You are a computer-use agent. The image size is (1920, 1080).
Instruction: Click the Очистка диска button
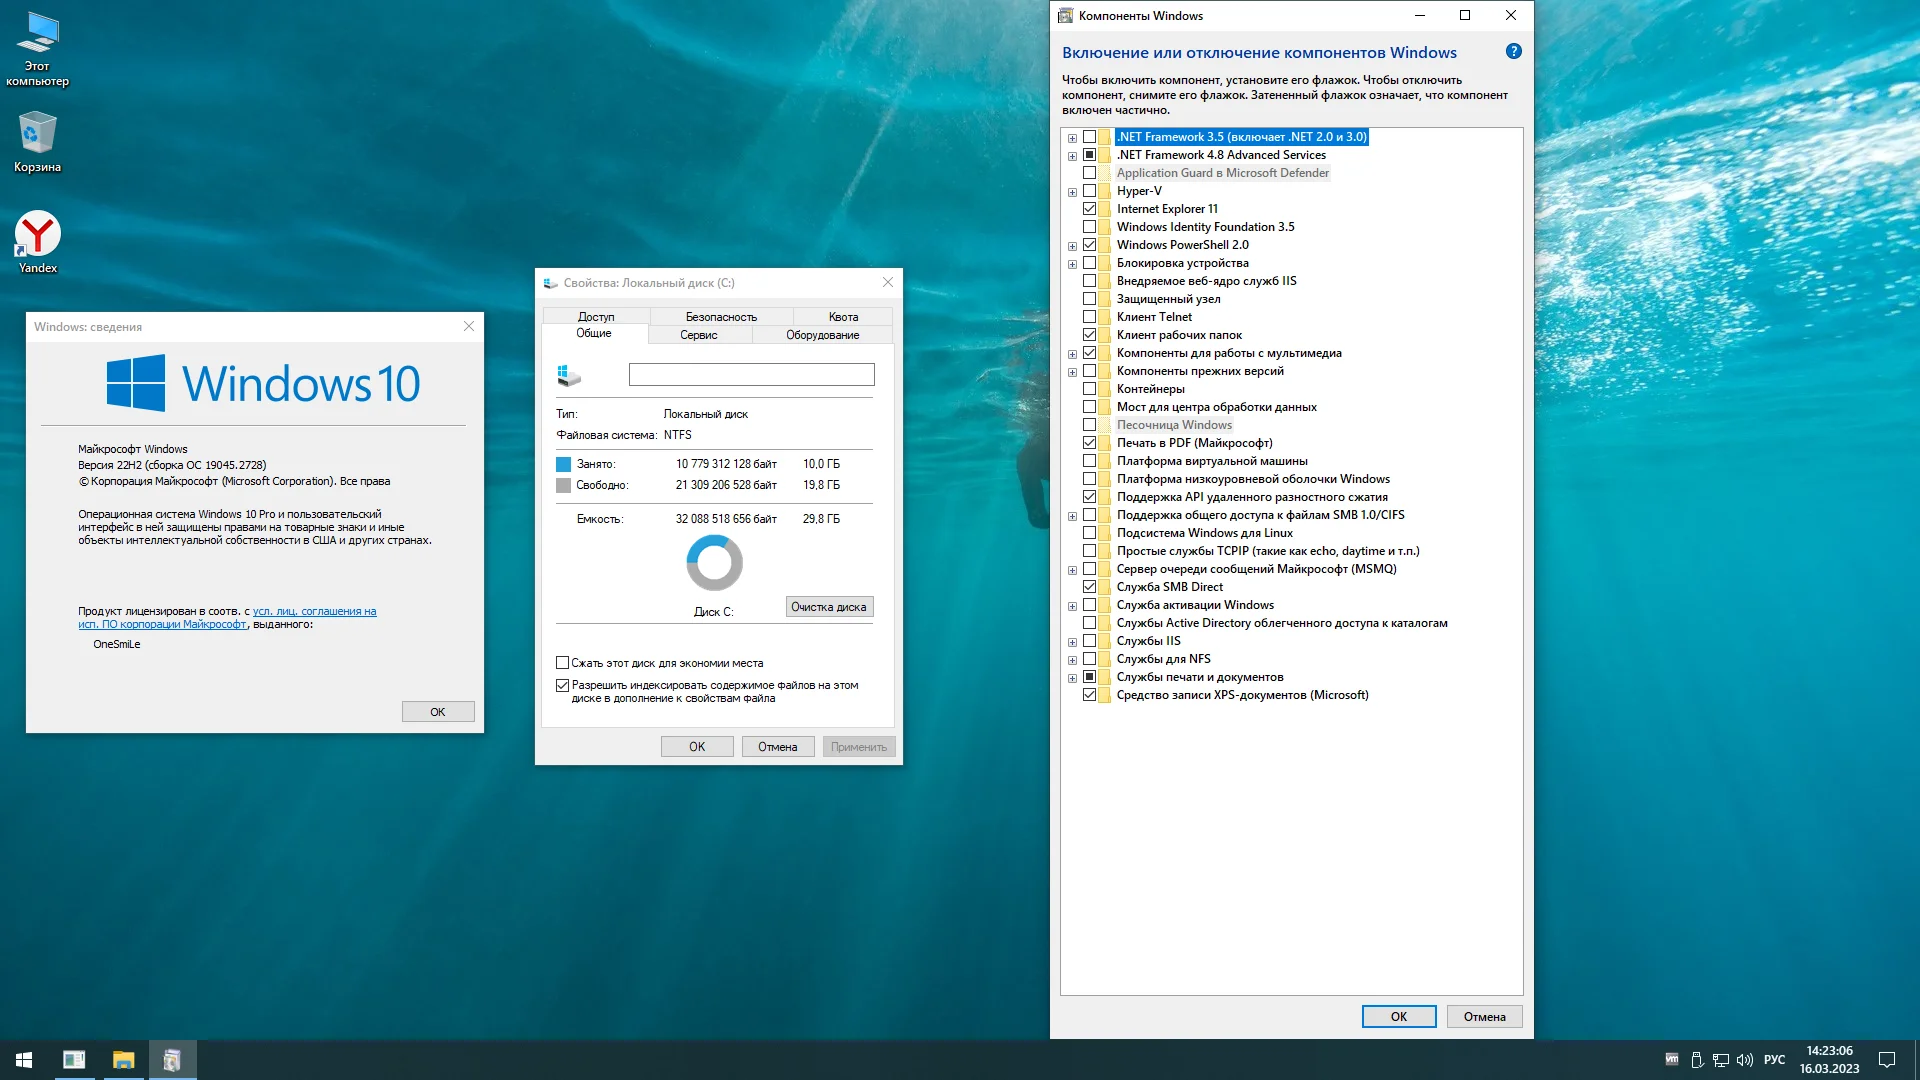(x=828, y=607)
